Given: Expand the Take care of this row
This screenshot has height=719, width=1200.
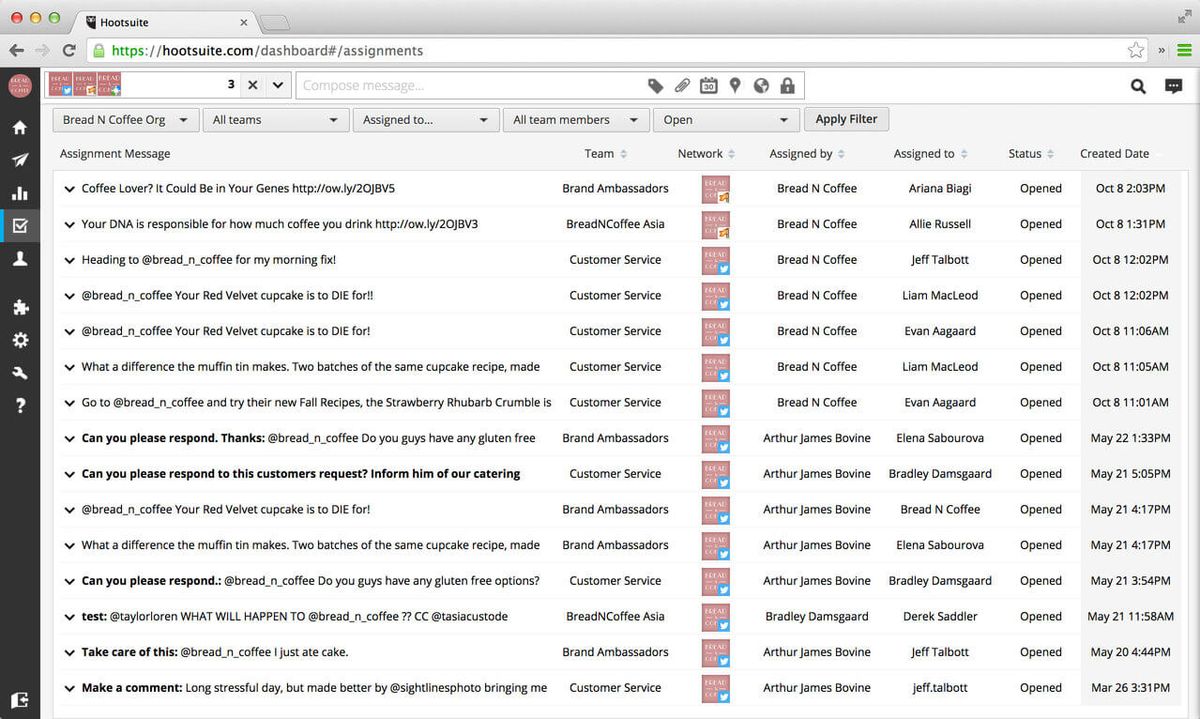Looking at the screenshot, I should 69,653.
